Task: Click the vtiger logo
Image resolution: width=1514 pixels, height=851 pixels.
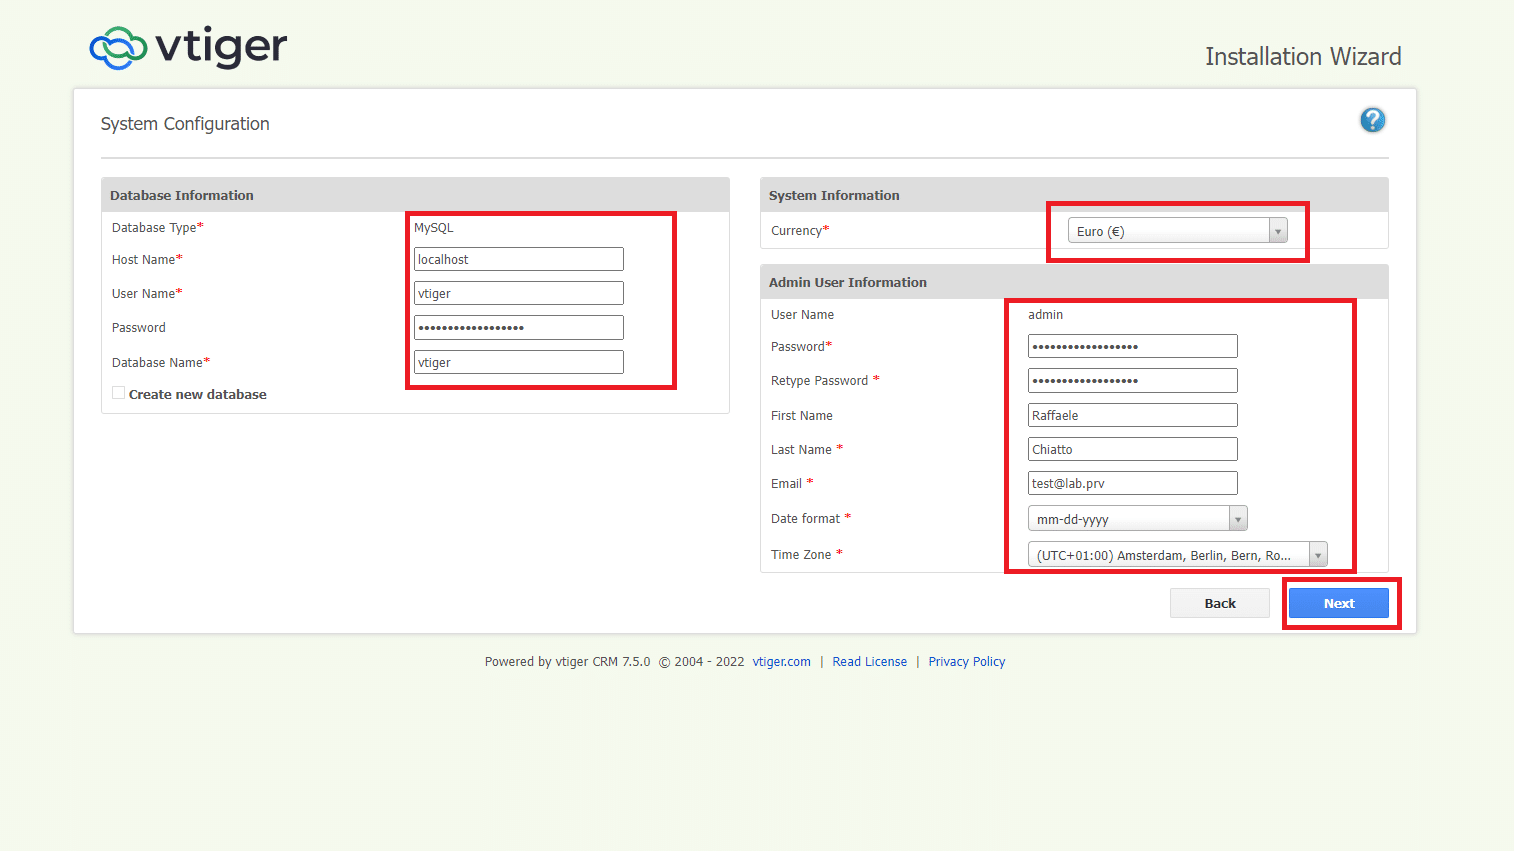Action: point(189,47)
